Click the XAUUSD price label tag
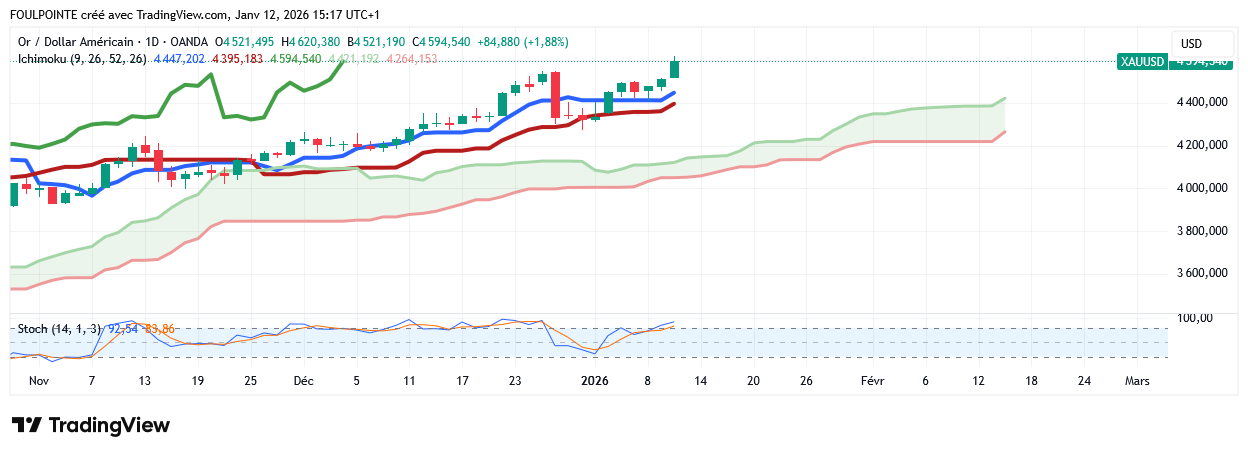1248x455 pixels. point(1142,61)
